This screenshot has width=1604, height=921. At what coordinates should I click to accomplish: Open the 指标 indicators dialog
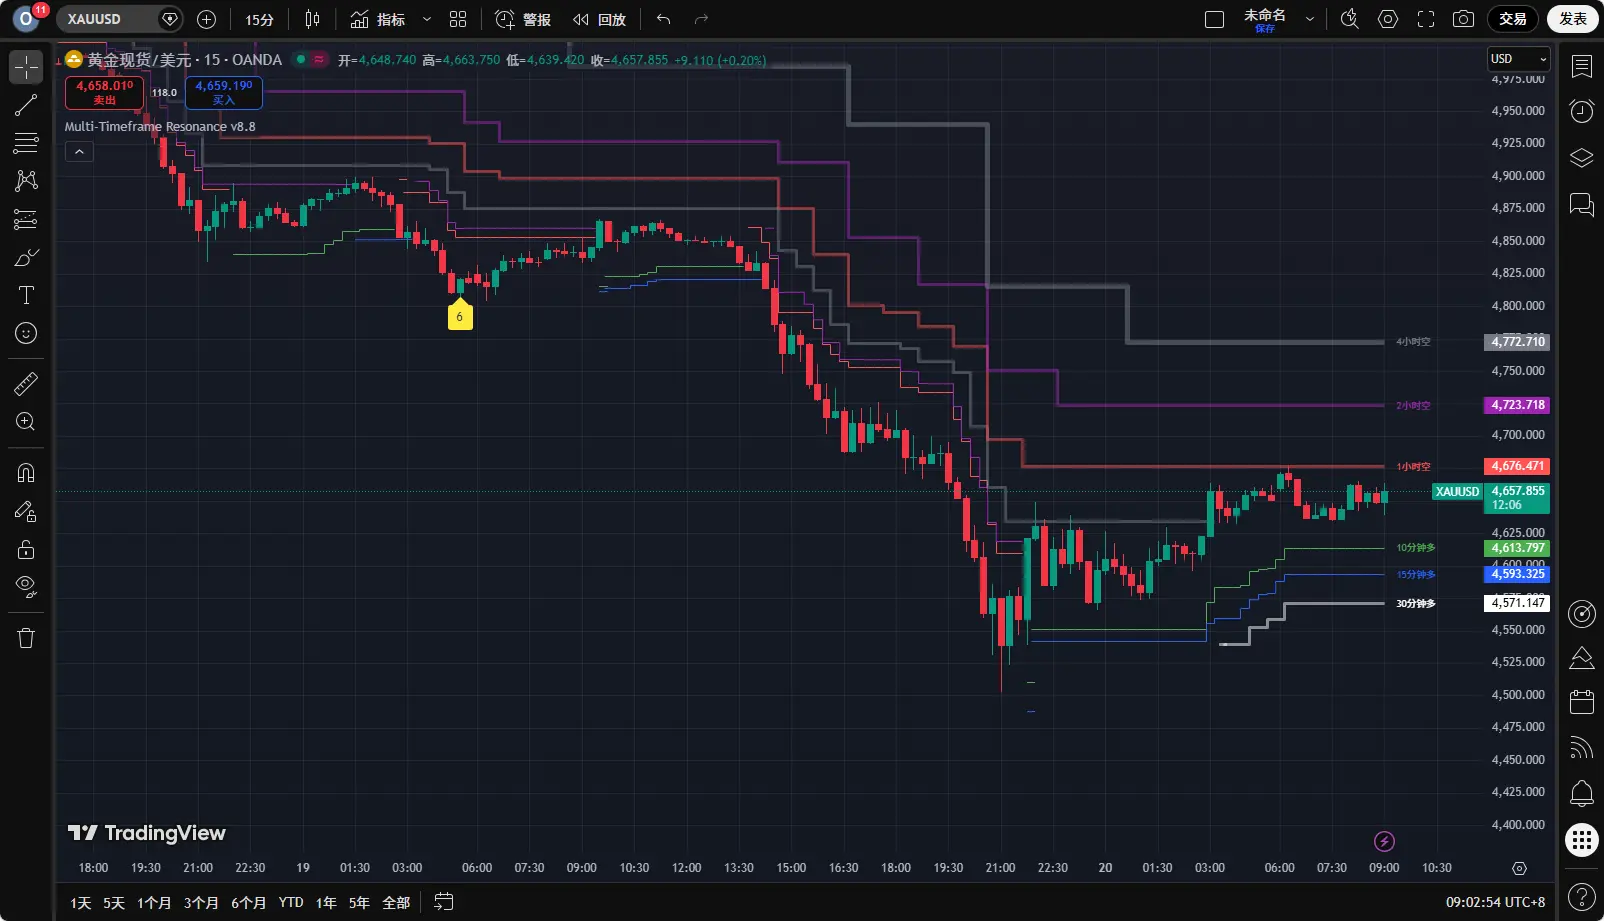click(378, 19)
